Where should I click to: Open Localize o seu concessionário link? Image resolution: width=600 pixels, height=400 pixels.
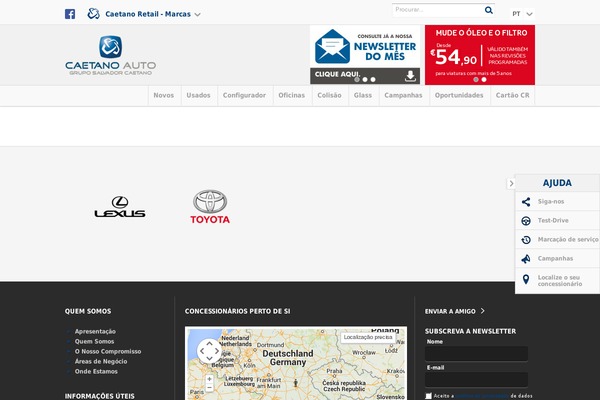pos(560,281)
